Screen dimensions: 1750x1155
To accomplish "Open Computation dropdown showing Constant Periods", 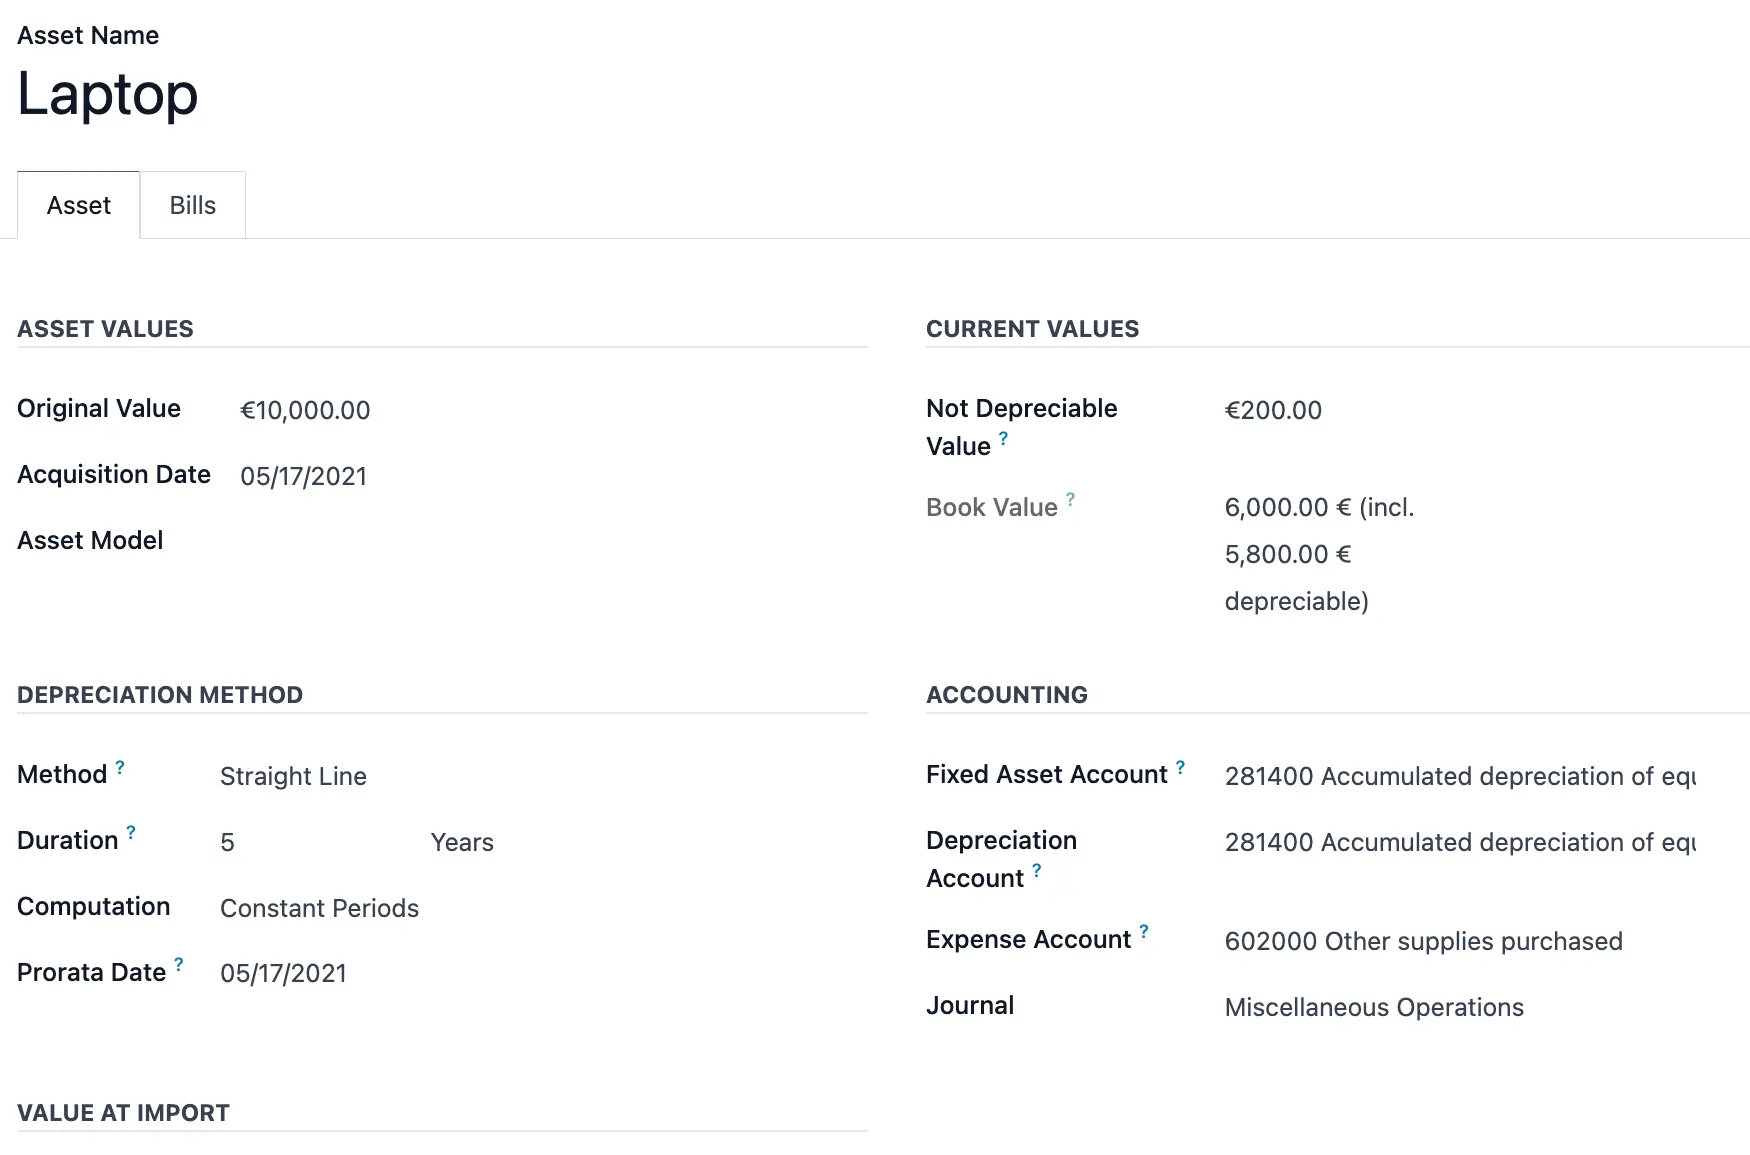I will [319, 908].
